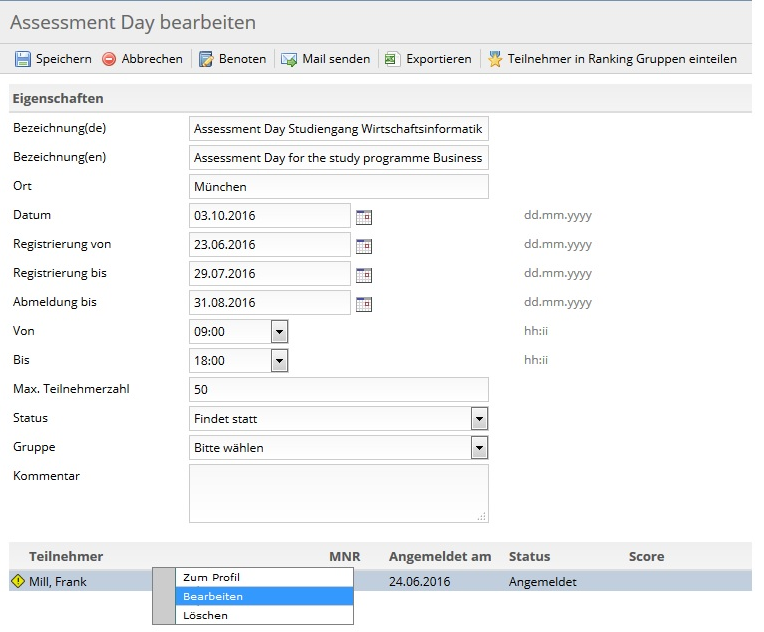This screenshot has width=764, height=632.
Task: Open calendar picker for Registrierung bis
Action: [363, 275]
